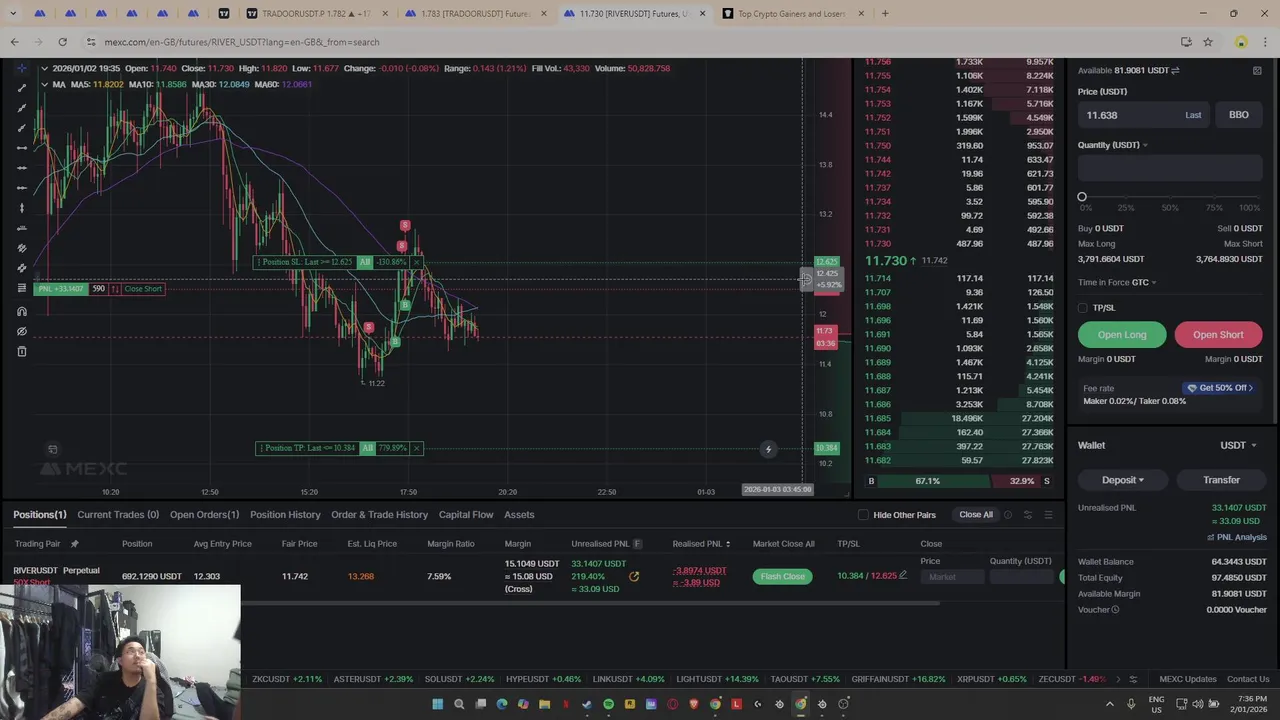Click the settings sliders icon in positions bar

point(1028,515)
